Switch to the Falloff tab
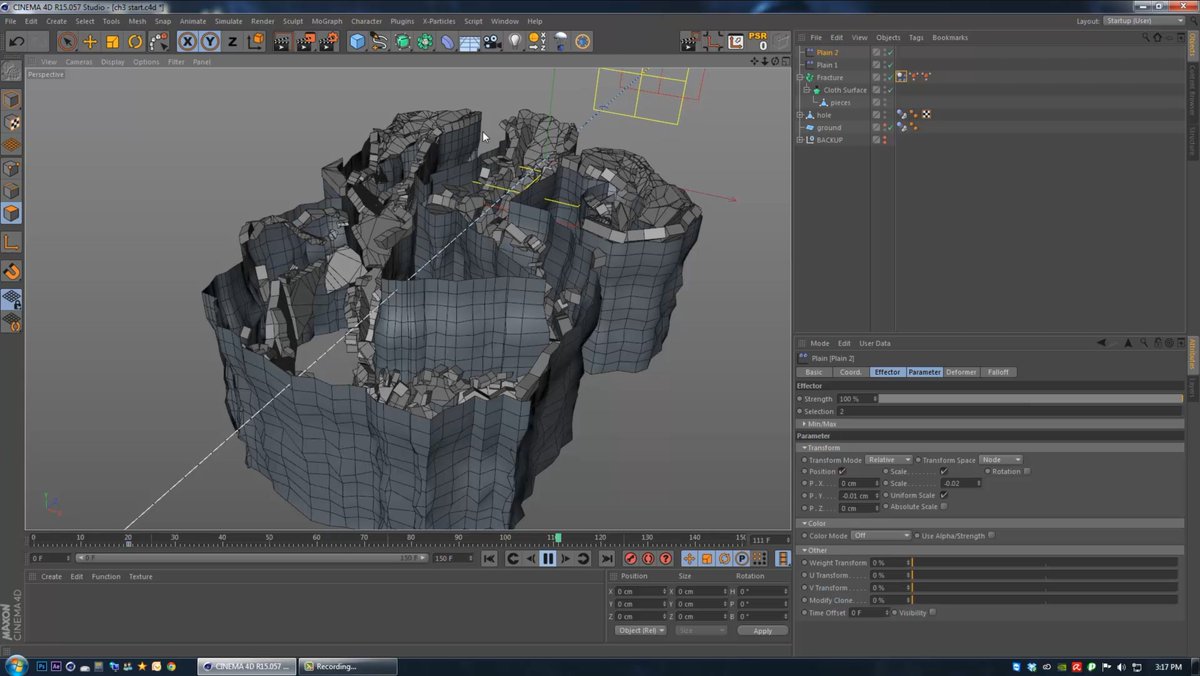The width and height of the screenshot is (1200, 676). (999, 372)
